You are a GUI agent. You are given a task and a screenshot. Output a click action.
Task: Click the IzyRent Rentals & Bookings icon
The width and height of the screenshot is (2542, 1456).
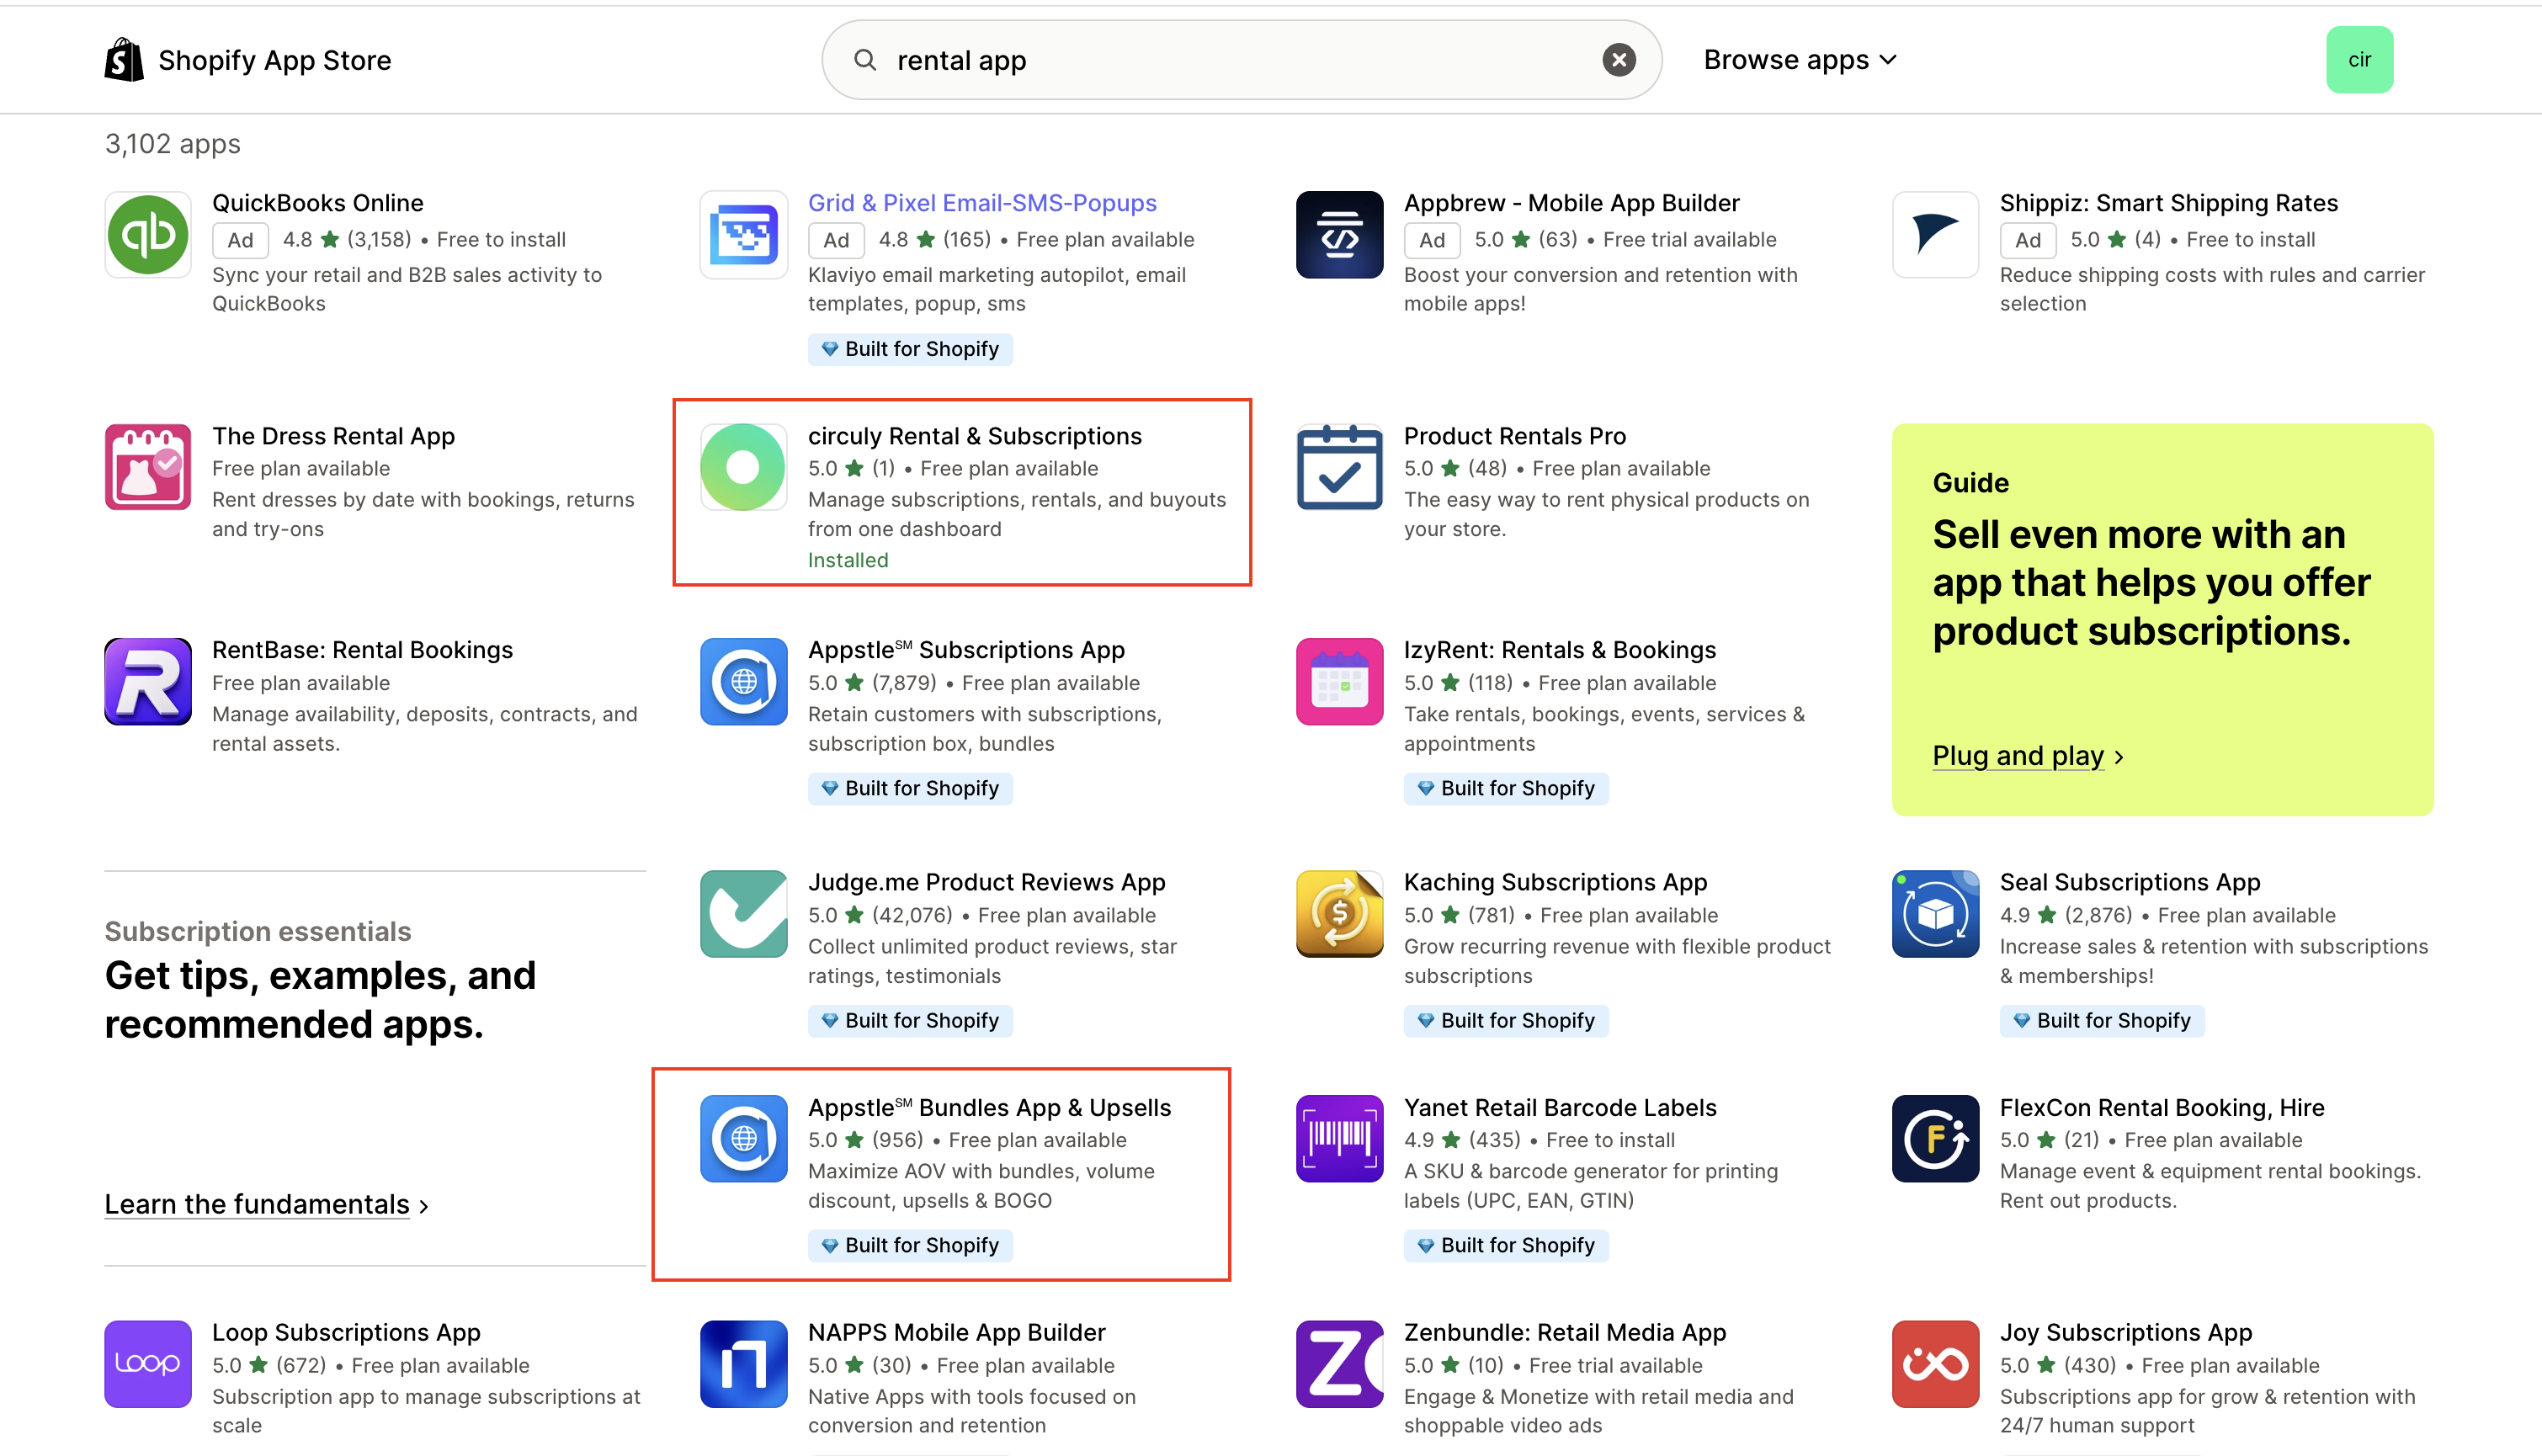[1339, 681]
